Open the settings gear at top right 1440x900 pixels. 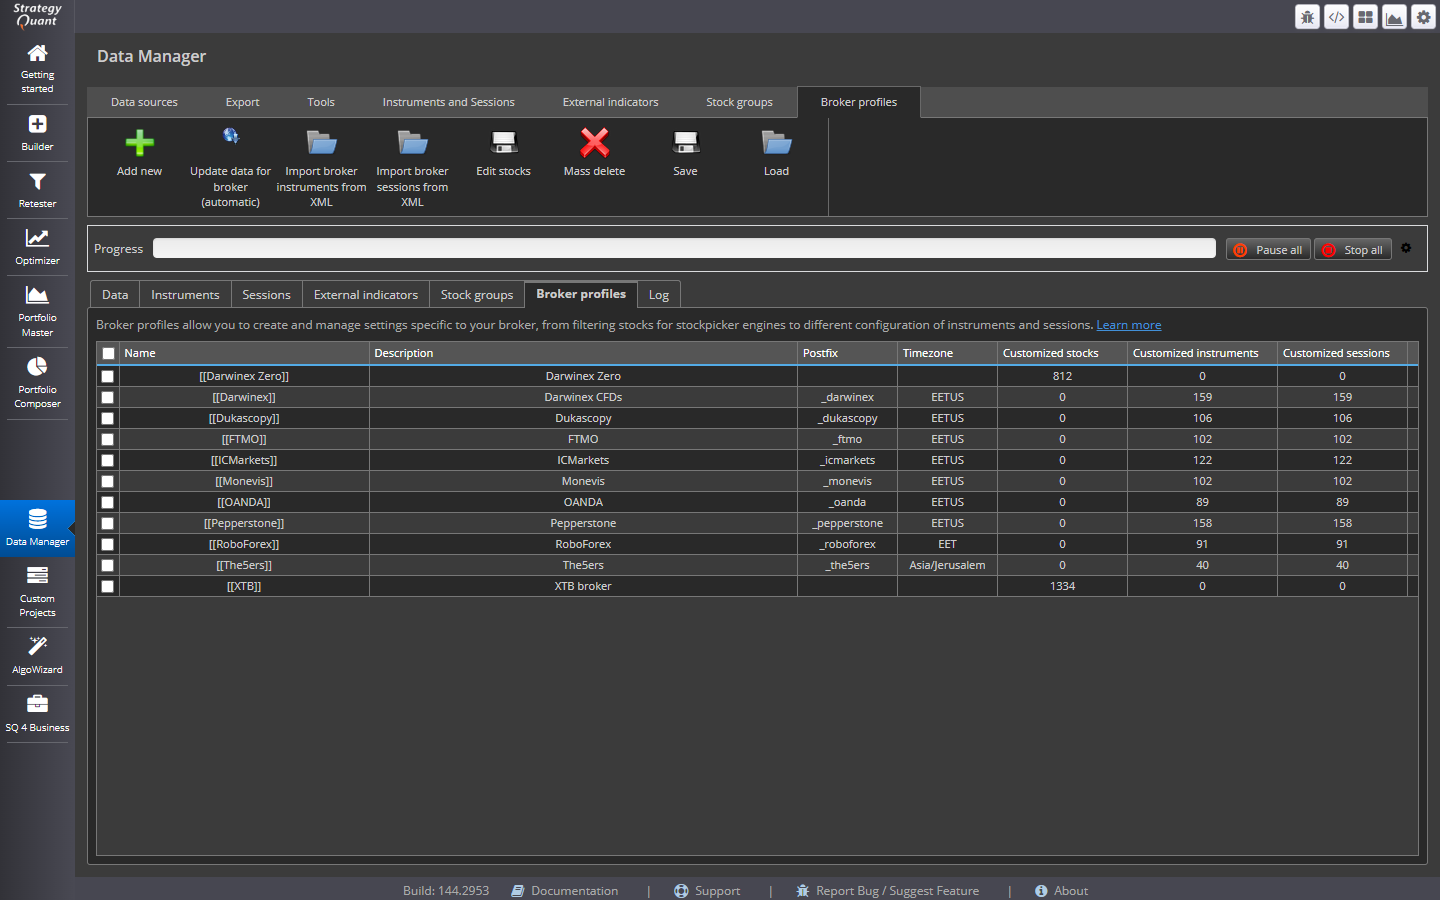click(x=1423, y=17)
